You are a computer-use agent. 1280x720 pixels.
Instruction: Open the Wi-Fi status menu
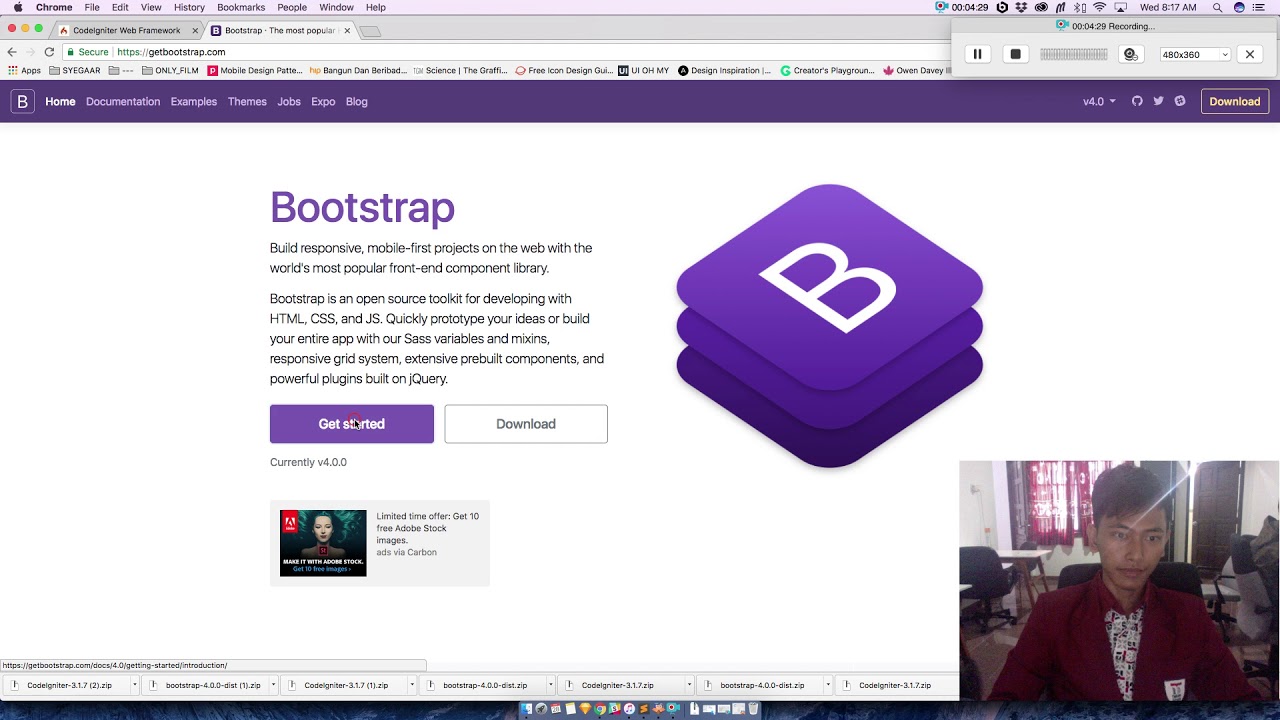[1099, 7]
